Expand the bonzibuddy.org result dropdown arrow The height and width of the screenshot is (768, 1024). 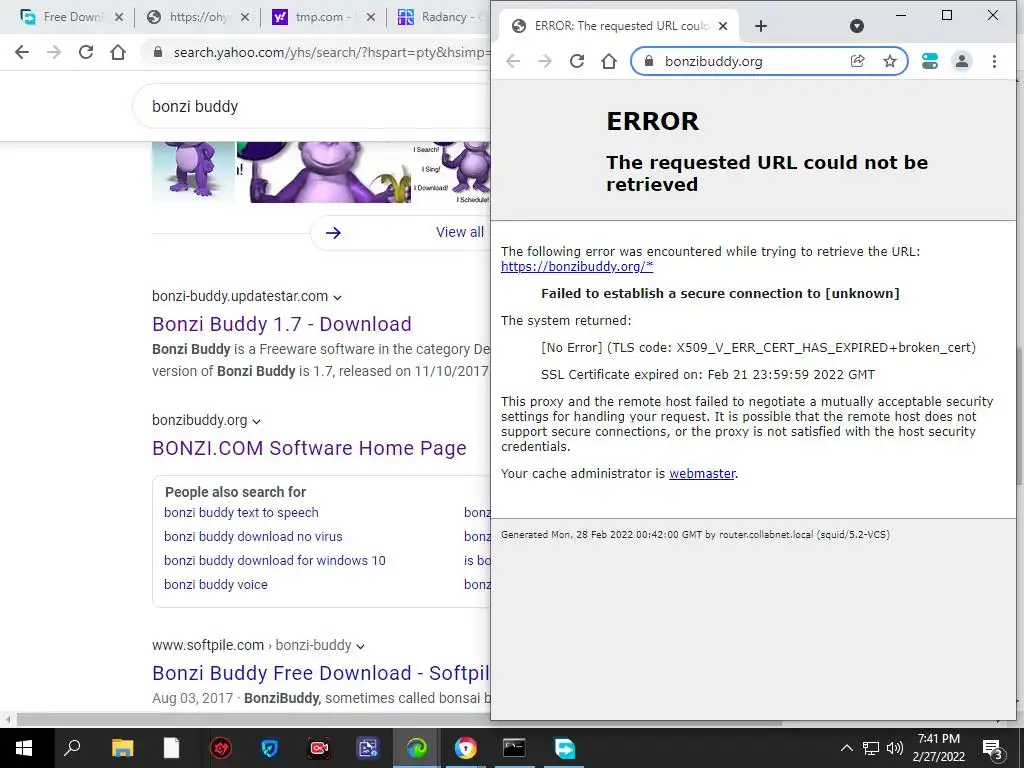tap(256, 421)
